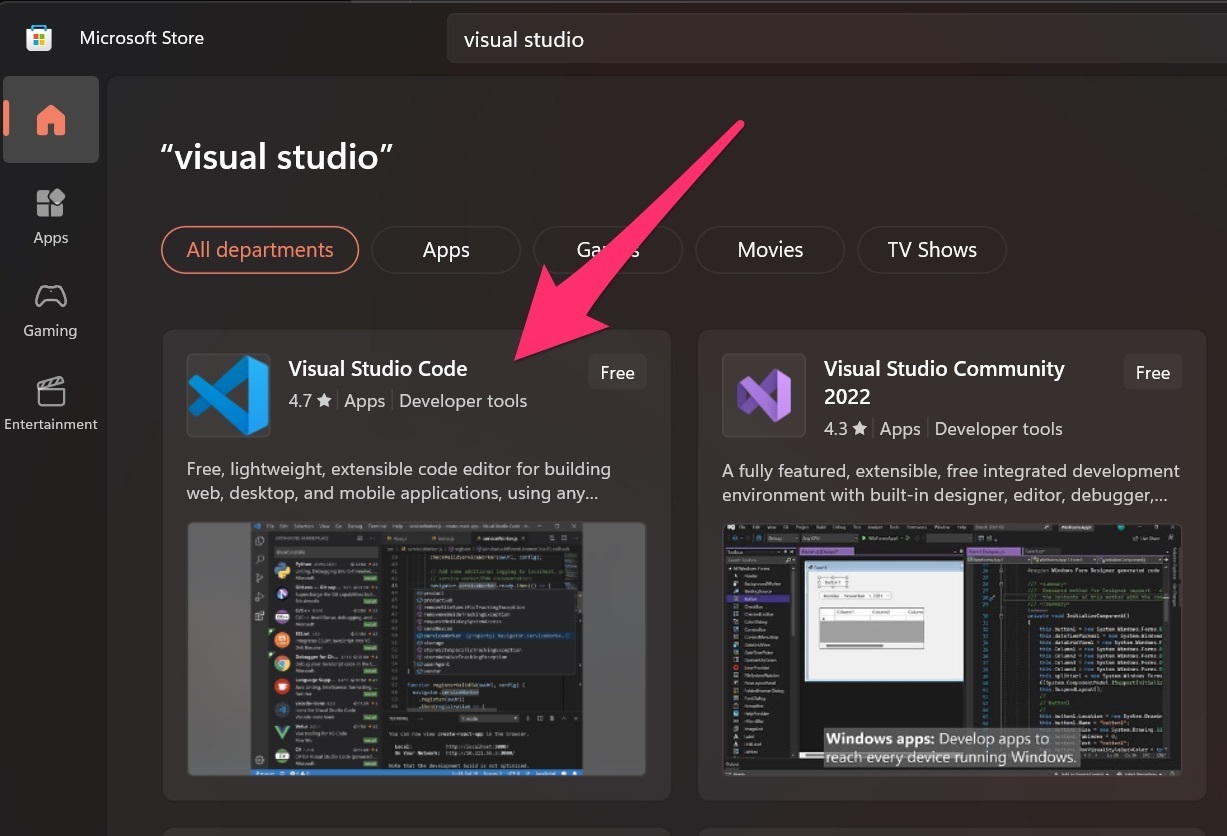Open the Visual Studio Code screenshot thumbnail
This screenshot has height=836, width=1227.
pyautogui.click(x=416, y=648)
